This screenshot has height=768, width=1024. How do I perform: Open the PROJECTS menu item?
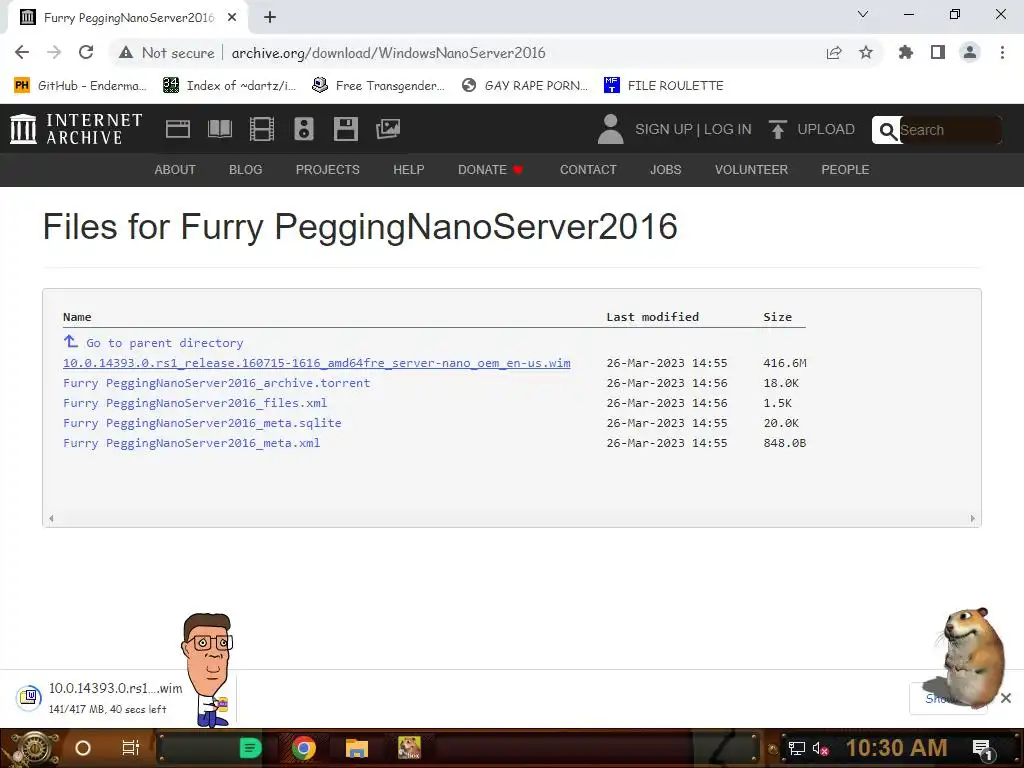coord(328,170)
